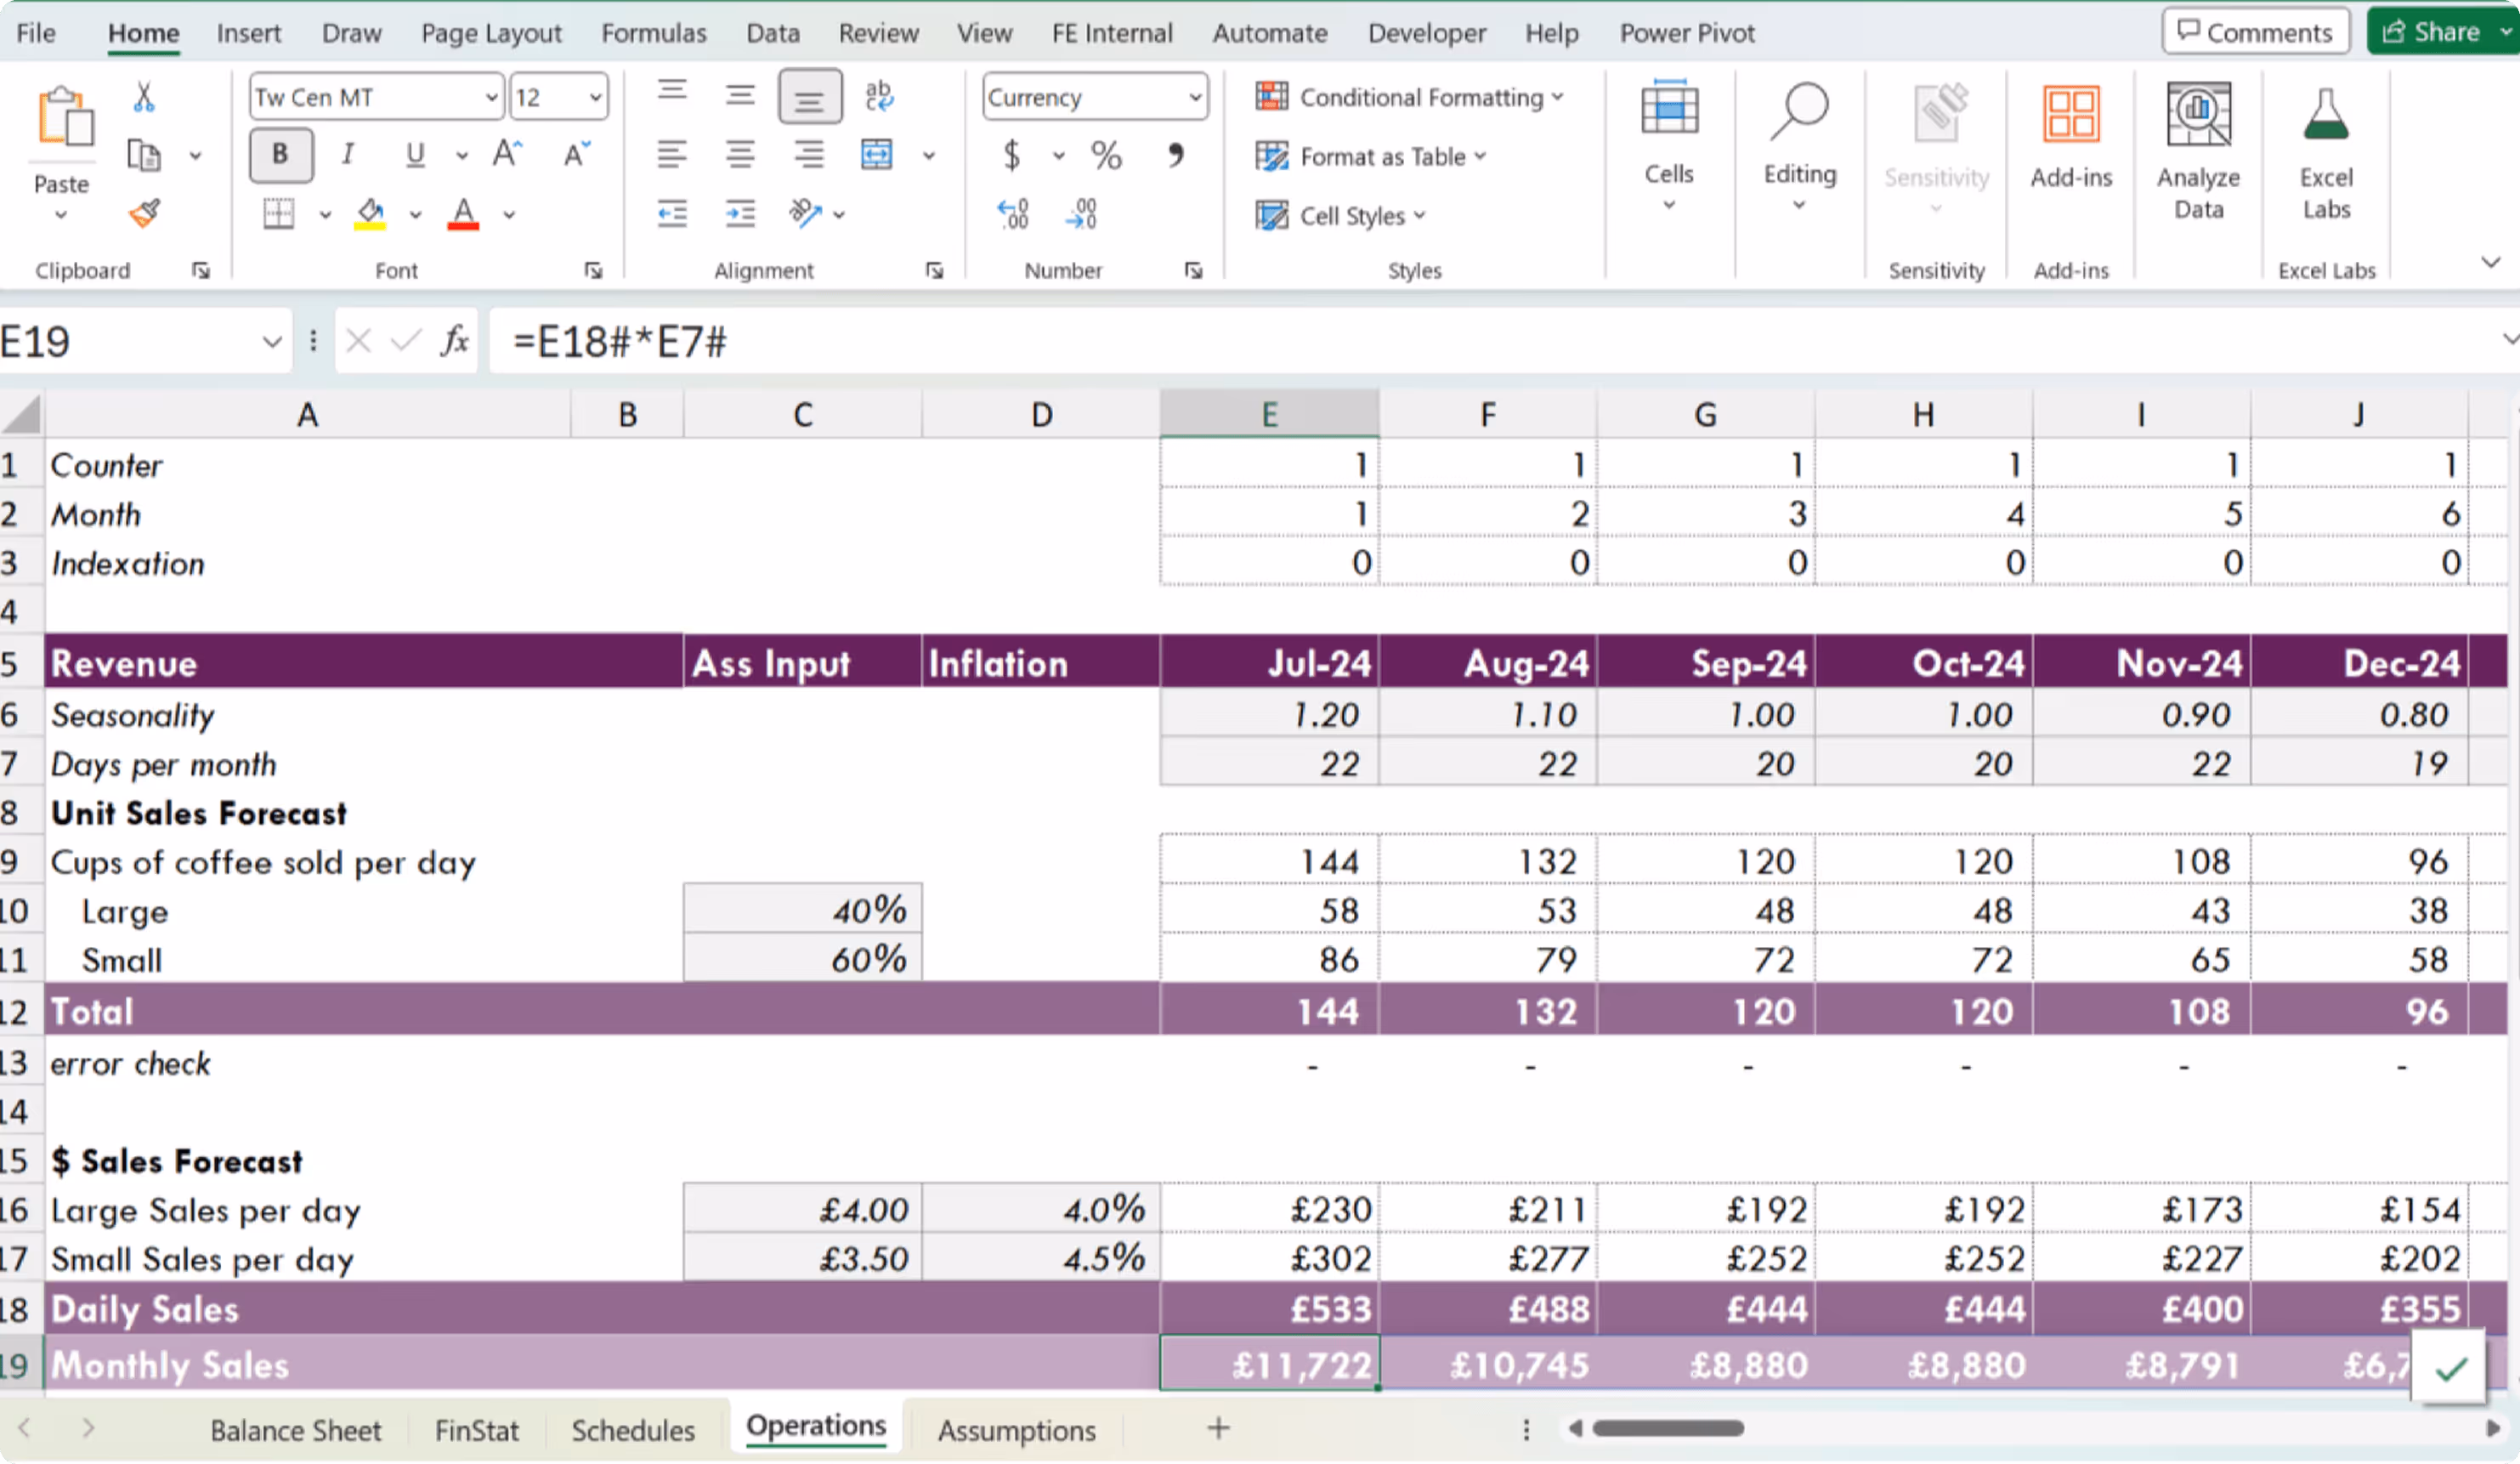Screen dimensions: 2520x1464
Task: Click the Cut scissors icon
Action: pos(144,97)
